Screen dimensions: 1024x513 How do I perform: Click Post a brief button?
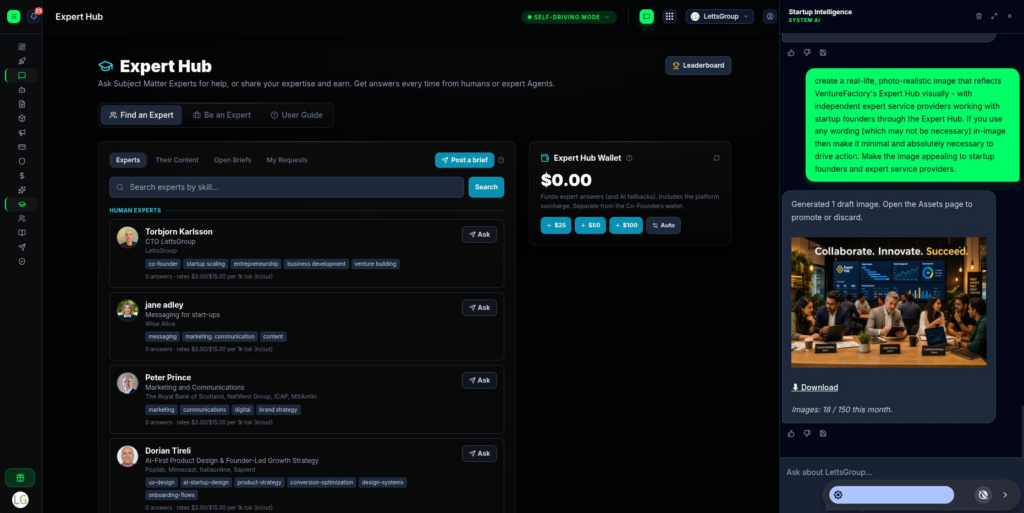click(464, 160)
